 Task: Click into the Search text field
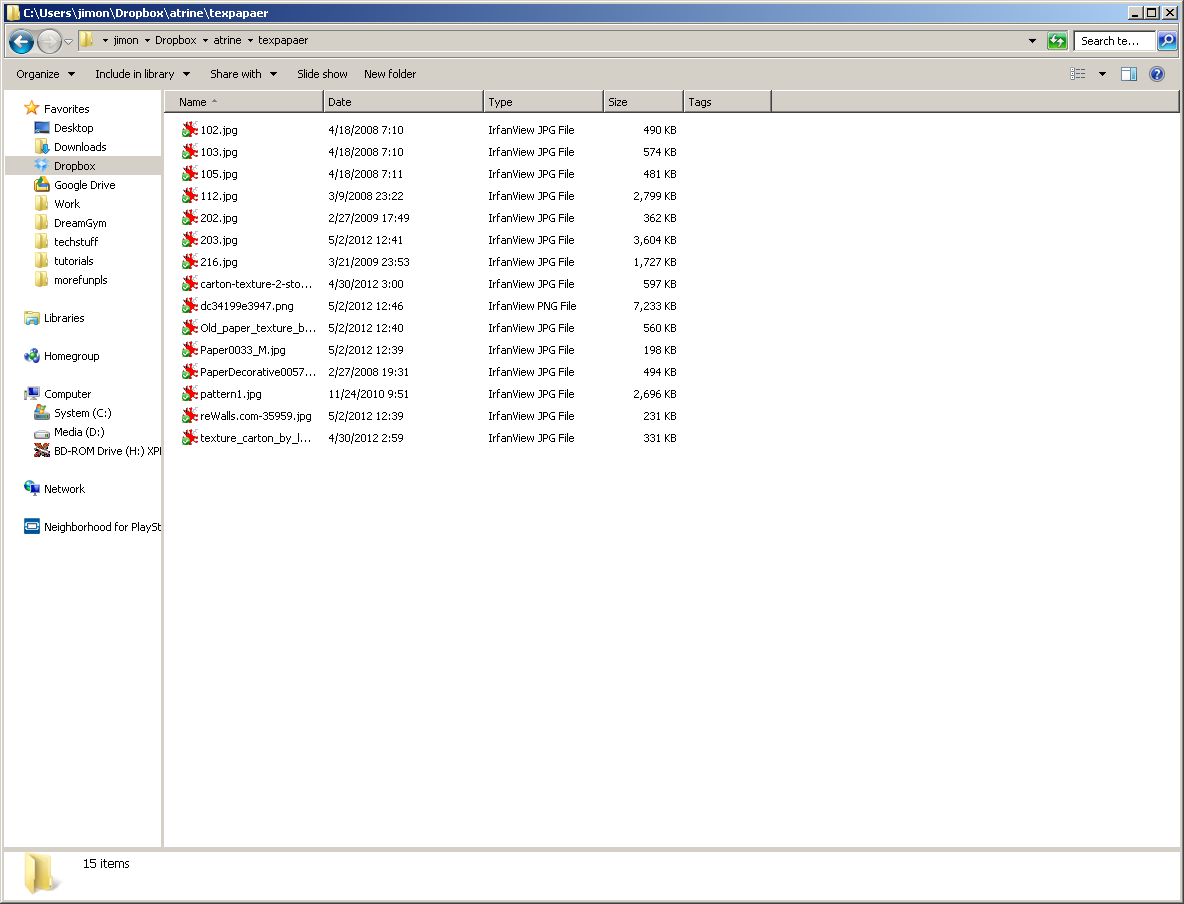point(1113,41)
